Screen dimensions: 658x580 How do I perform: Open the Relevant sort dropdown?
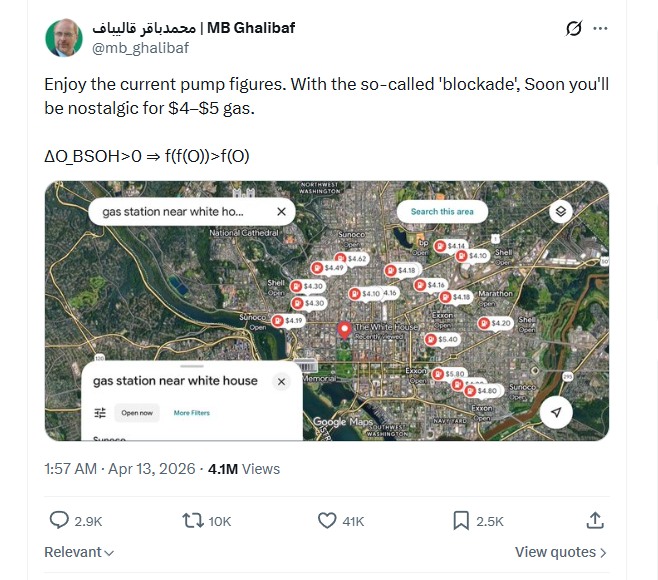79,552
